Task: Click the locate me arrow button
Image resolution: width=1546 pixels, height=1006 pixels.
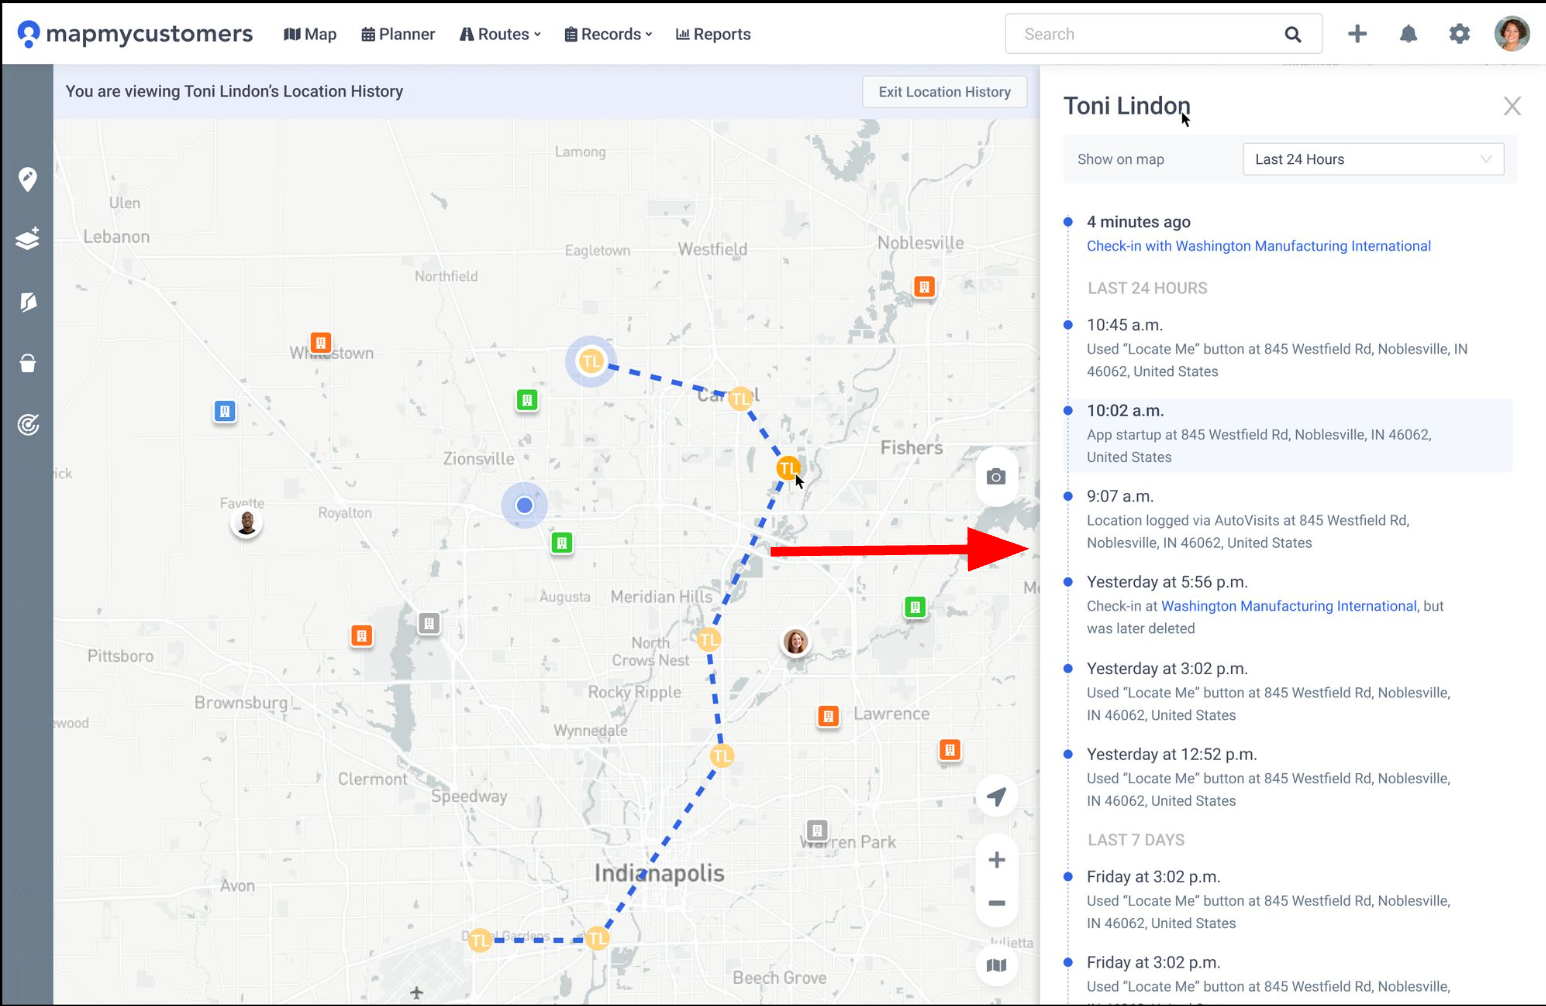Action: tap(997, 797)
